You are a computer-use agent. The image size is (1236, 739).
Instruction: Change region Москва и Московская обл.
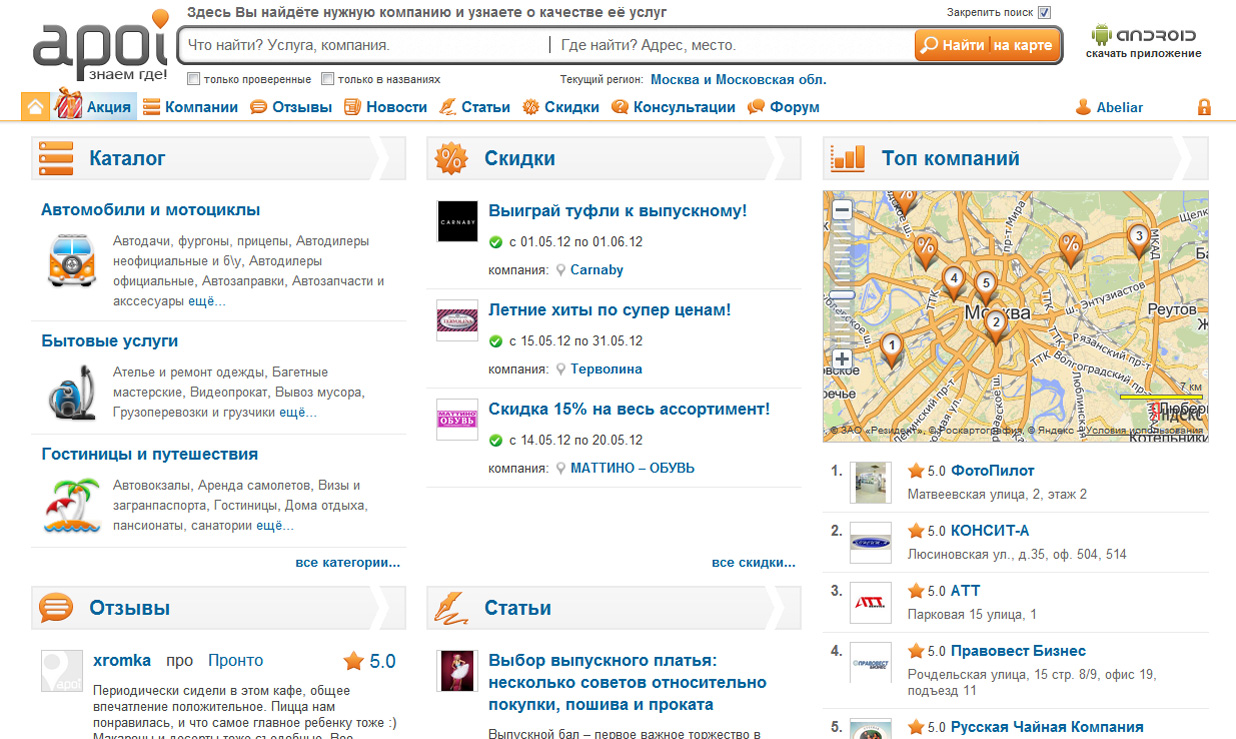point(738,79)
